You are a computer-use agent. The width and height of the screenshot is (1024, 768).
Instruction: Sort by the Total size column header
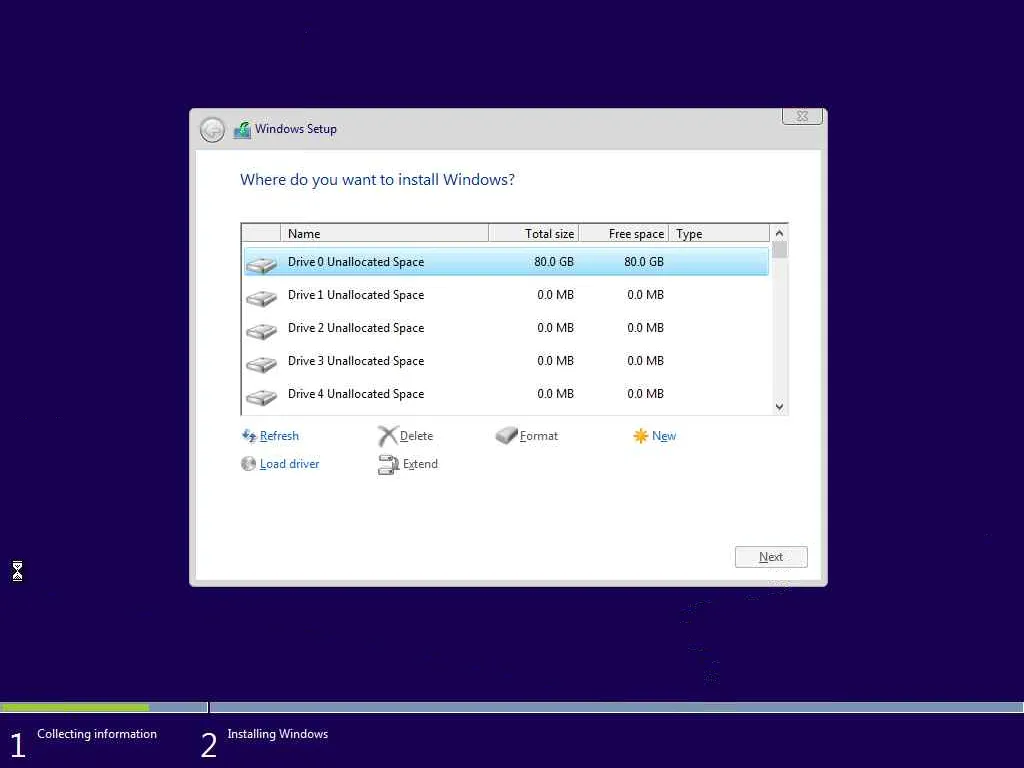(534, 233)
